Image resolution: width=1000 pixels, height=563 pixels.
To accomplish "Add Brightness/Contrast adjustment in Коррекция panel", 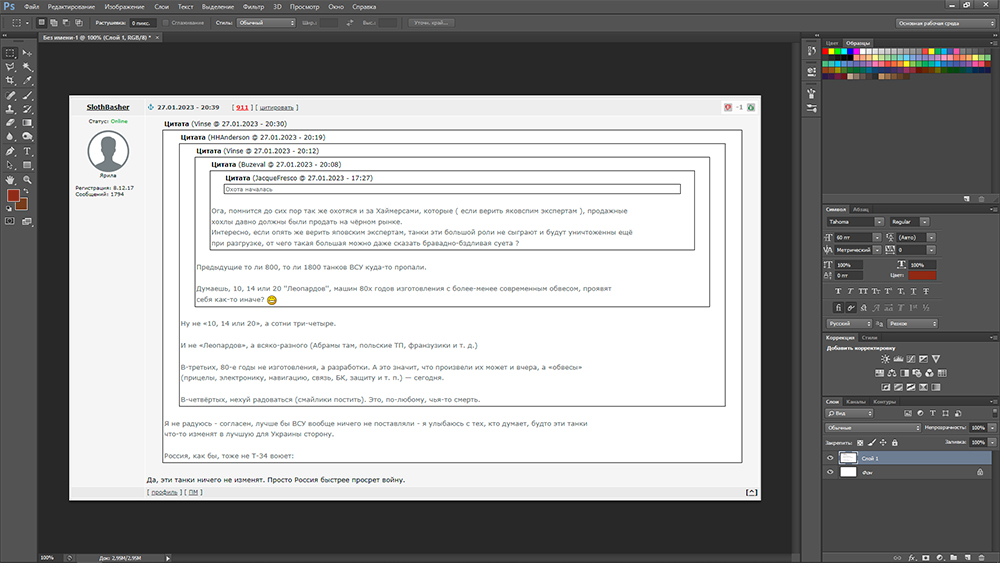I will (x=885, y=359).
